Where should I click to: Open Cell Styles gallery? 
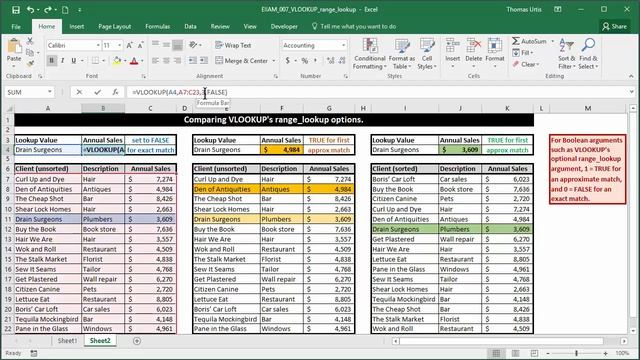coord(427,53)
